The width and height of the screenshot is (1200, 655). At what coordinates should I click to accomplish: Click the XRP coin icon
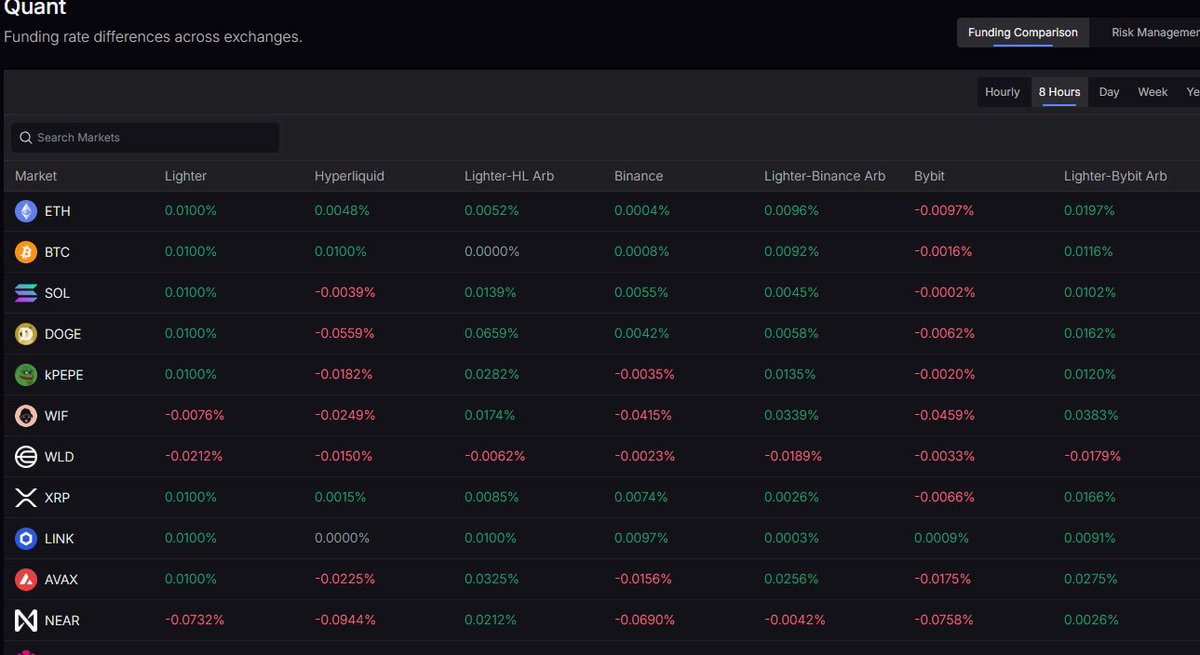[26, 498]
